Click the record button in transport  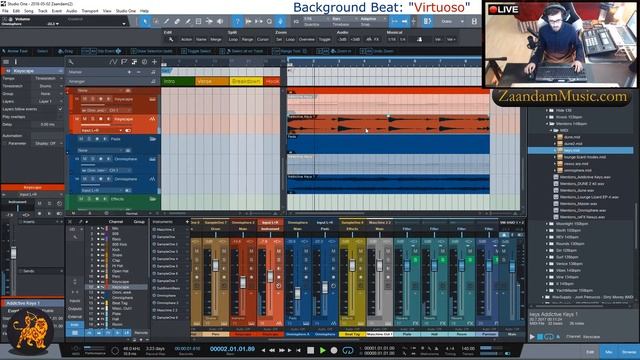pos(334,350)
